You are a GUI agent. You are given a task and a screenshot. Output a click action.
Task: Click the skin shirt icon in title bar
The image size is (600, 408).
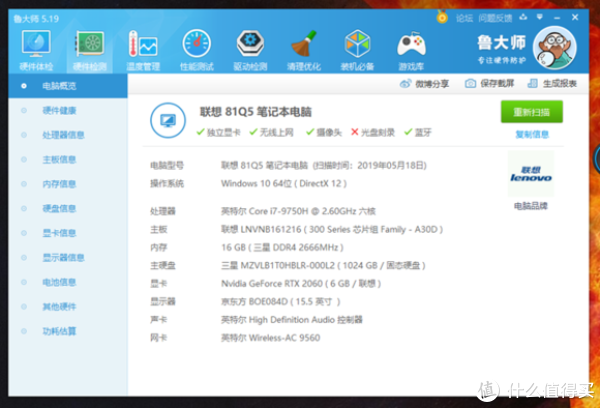pos(523,17)
